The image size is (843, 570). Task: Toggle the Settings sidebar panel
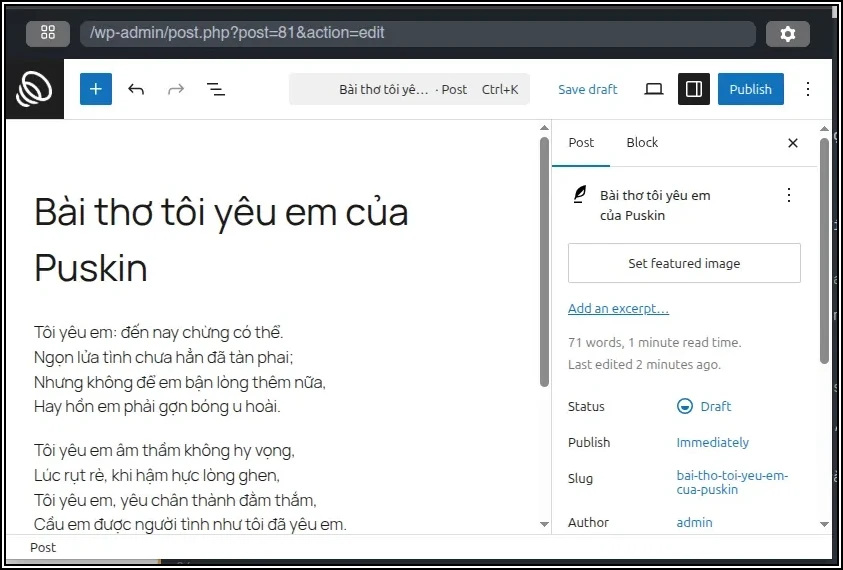click(694, 89)
